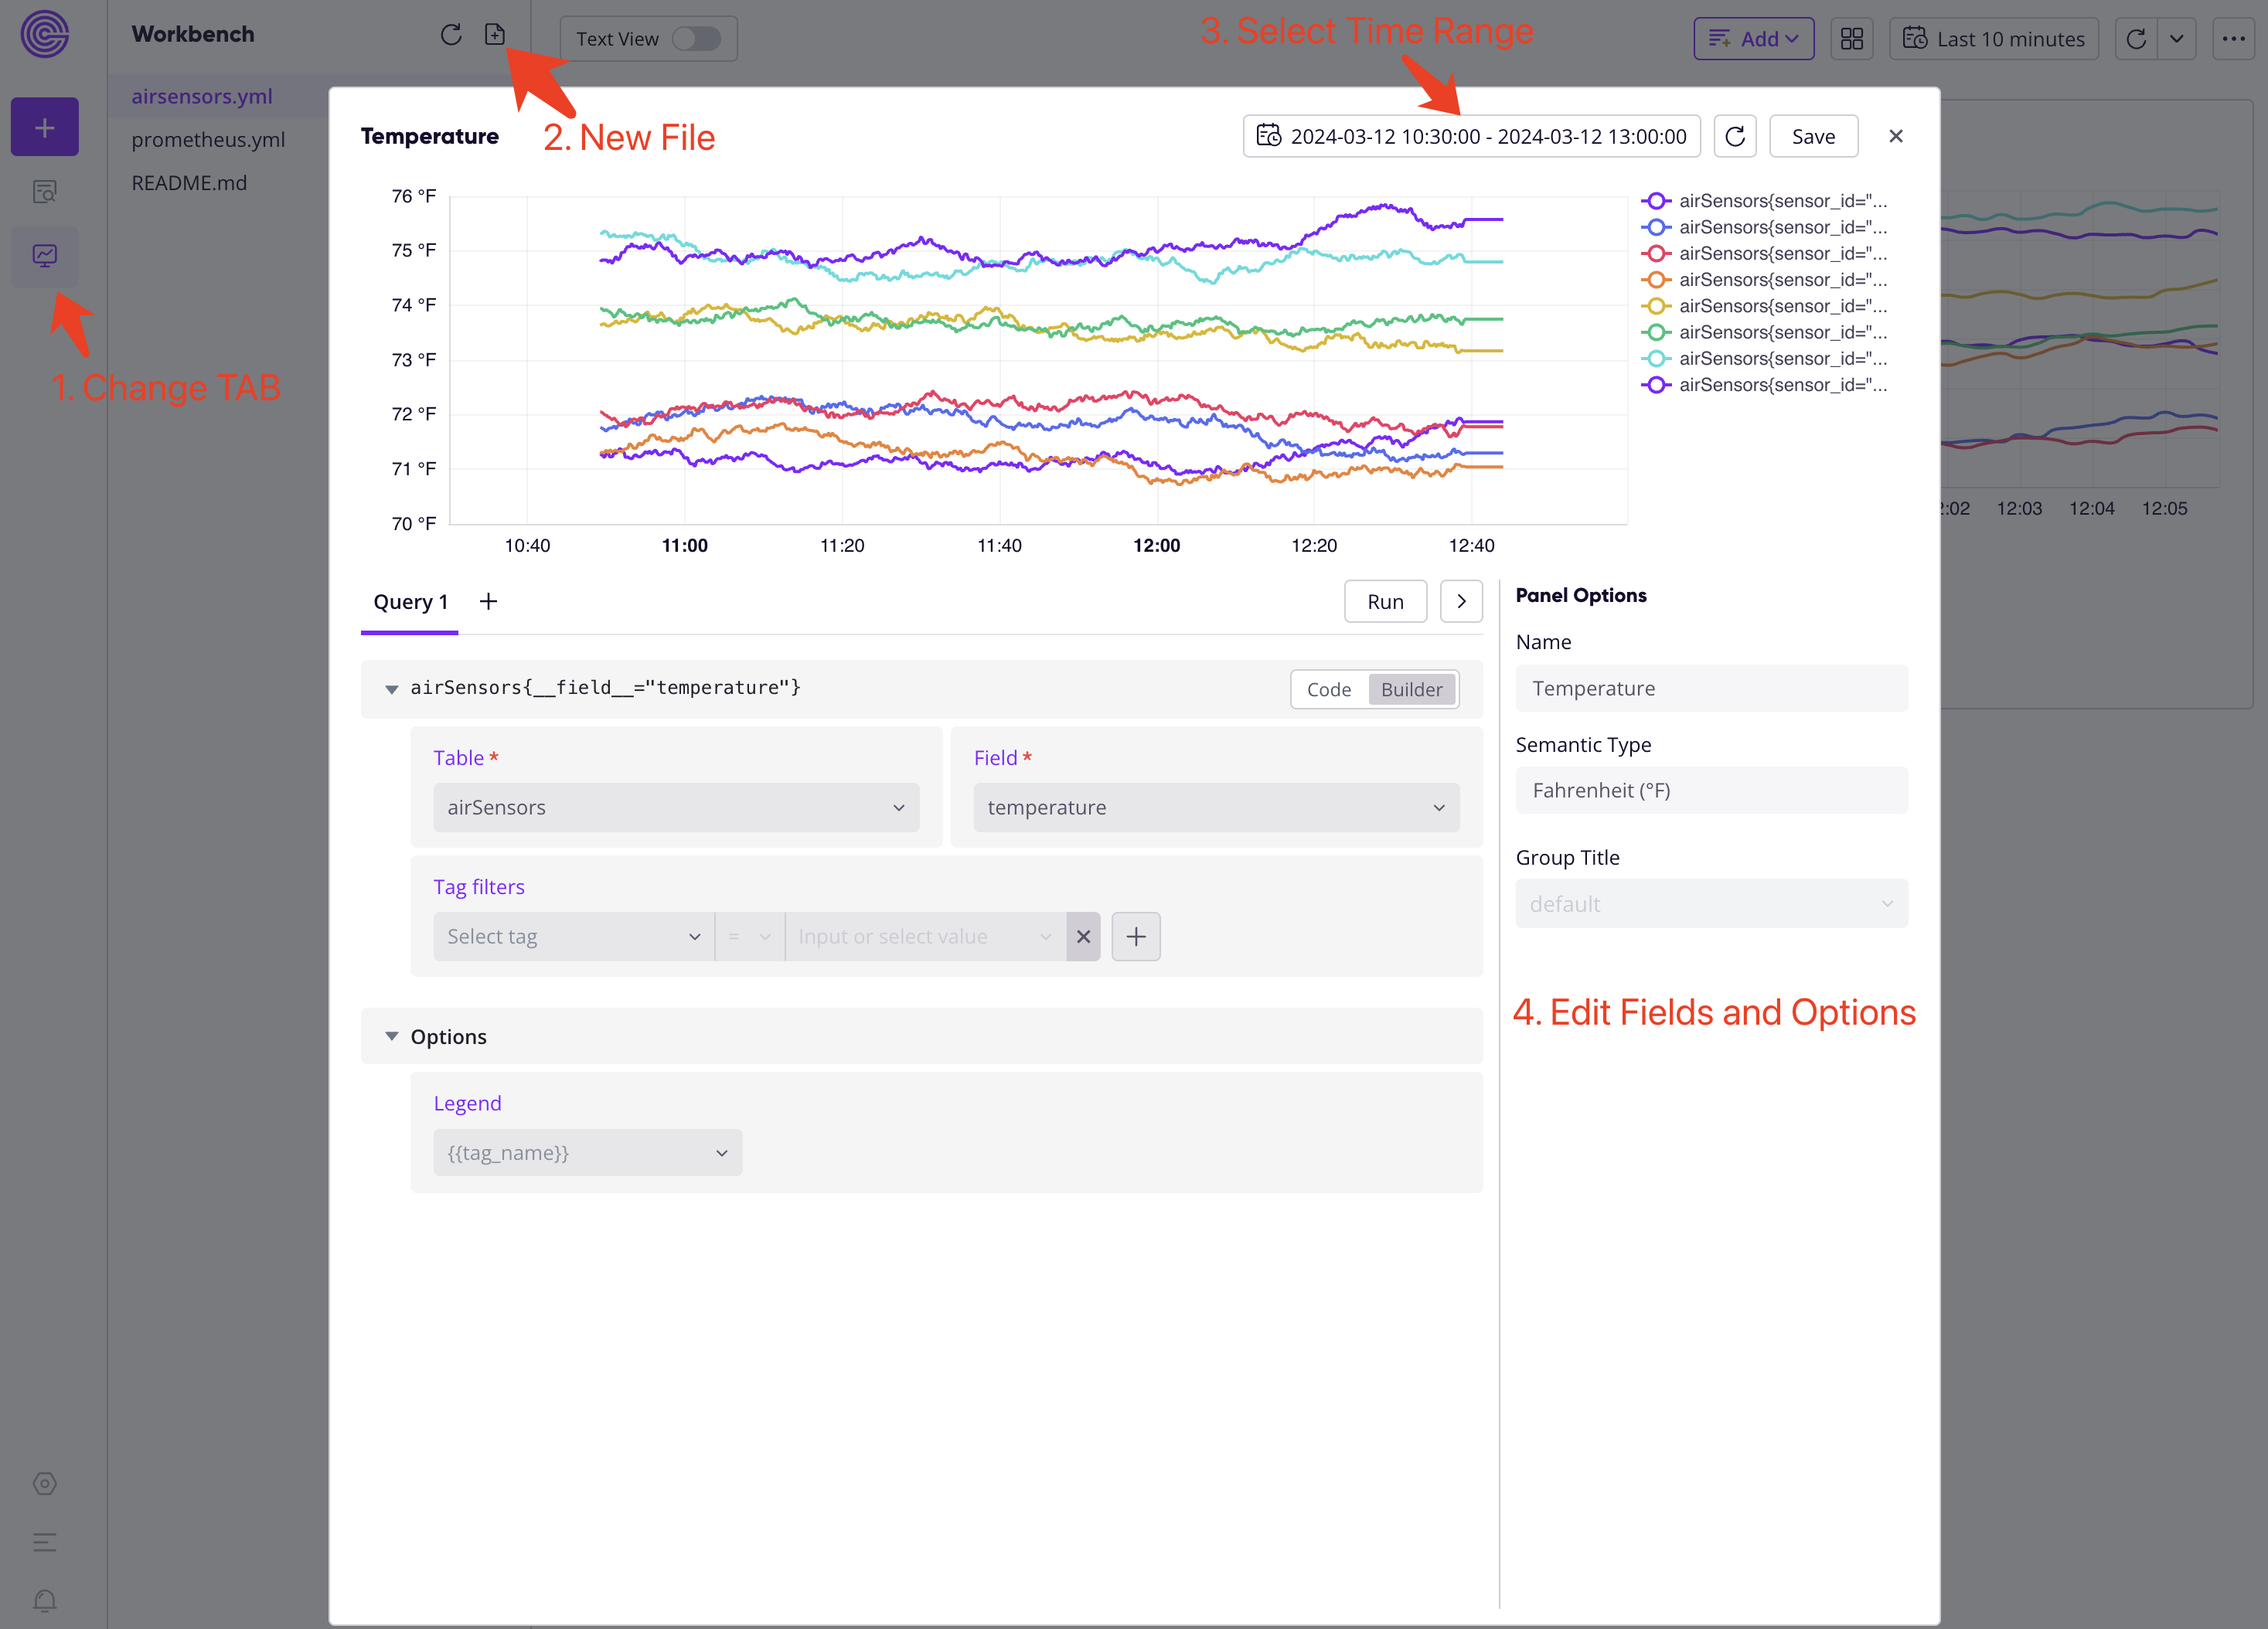Viewport: 2268px width, 1629px height.
Task: Open the tag filter operator dropdown
Action: pyautogui.click(x=750, y=936)
